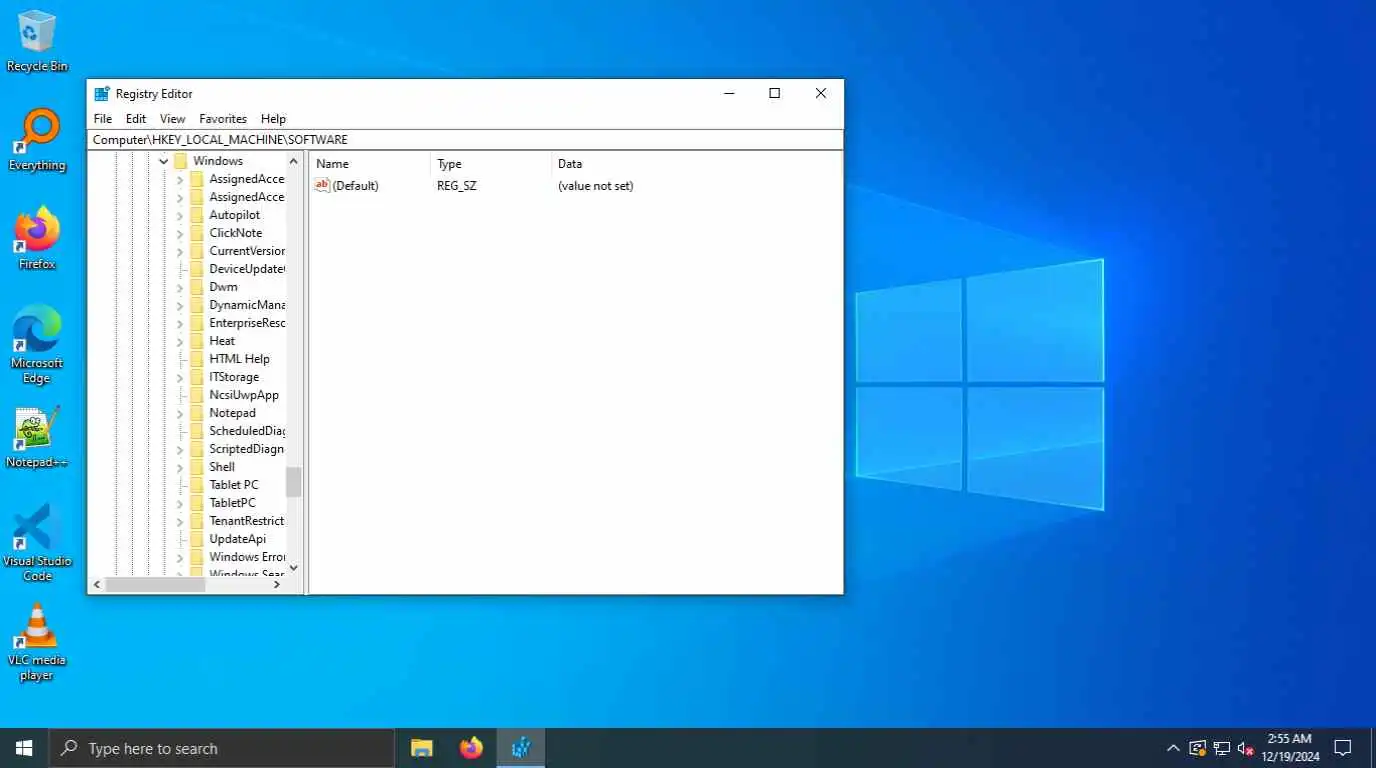Click the Registry Editor title bar icon

[102, 93]
